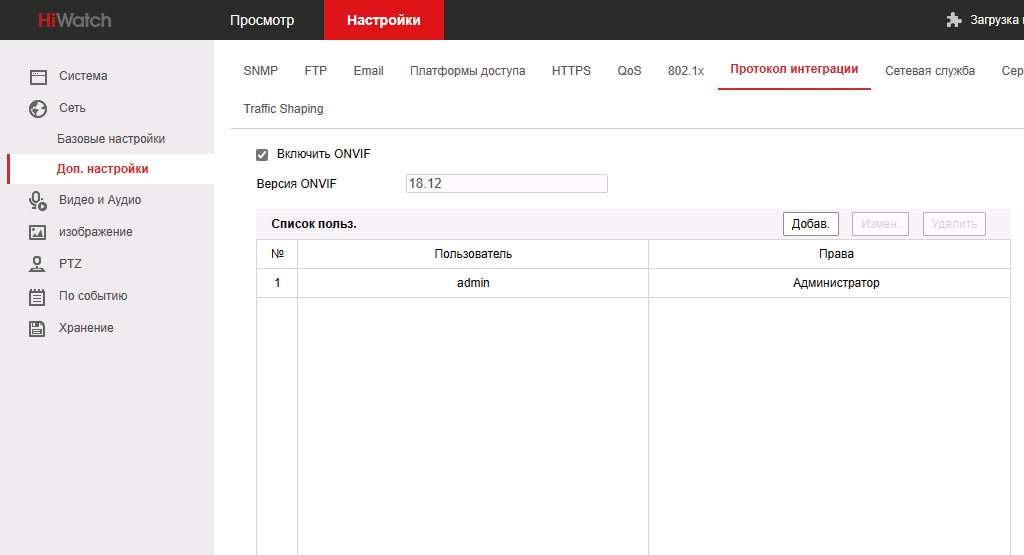Screen dimensions: 1024x555
Task: Switch to Платформы доступа tab
Action: coord(468,71)
